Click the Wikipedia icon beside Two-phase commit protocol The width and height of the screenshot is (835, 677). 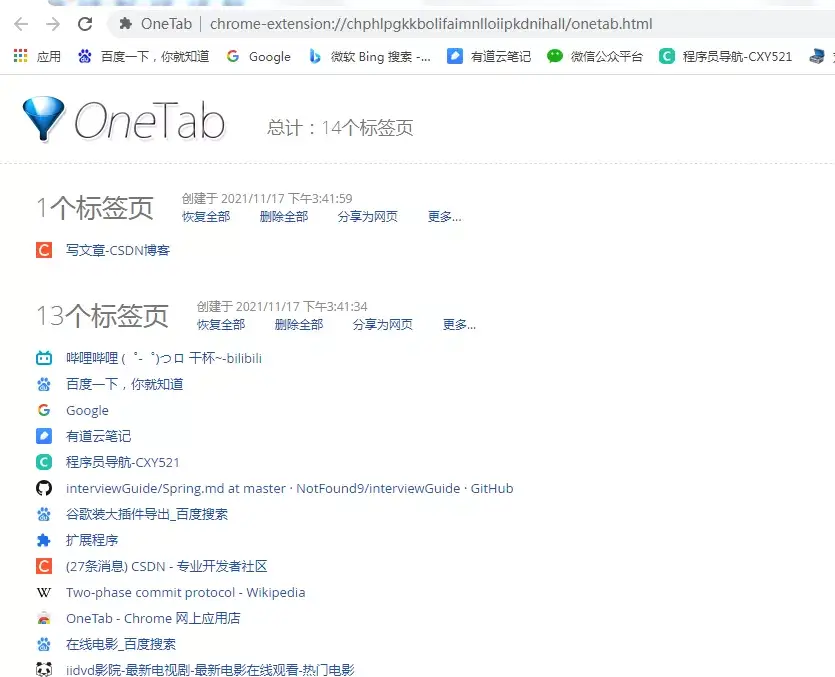point(43,592)
